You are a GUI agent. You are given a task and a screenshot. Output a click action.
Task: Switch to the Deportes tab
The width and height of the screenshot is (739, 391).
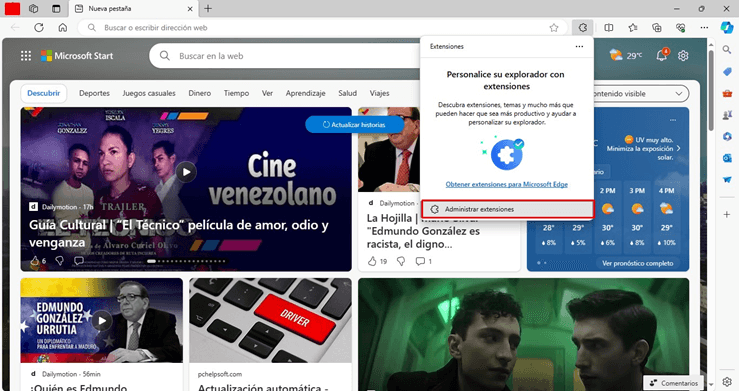(x=94, y=93)
